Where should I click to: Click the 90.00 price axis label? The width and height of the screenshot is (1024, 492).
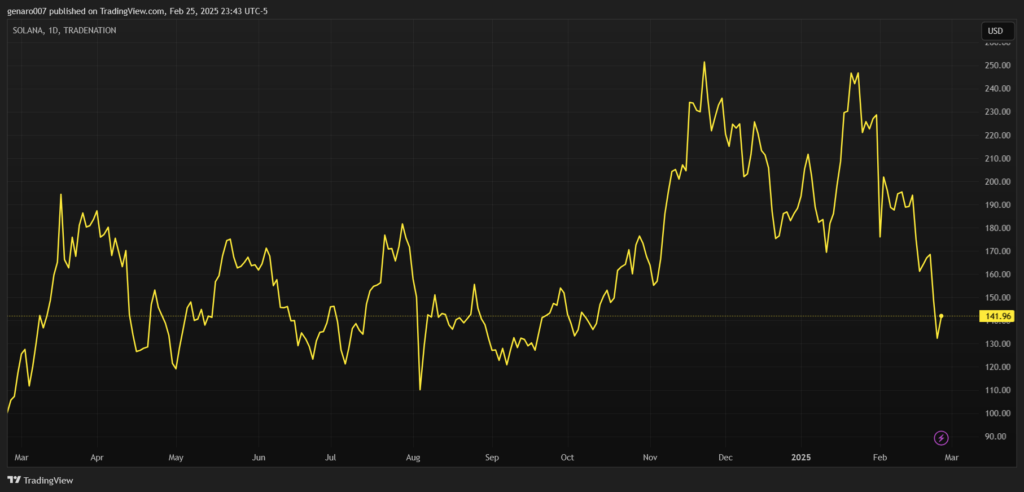point(997,437)
